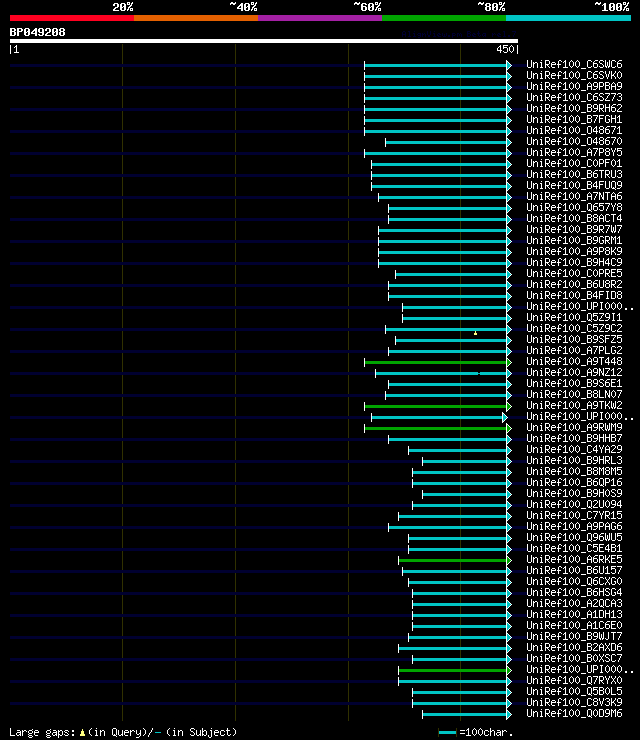
Task: Select hit label UniRef100_C0PRE5
Action: (x=574, y=273)
